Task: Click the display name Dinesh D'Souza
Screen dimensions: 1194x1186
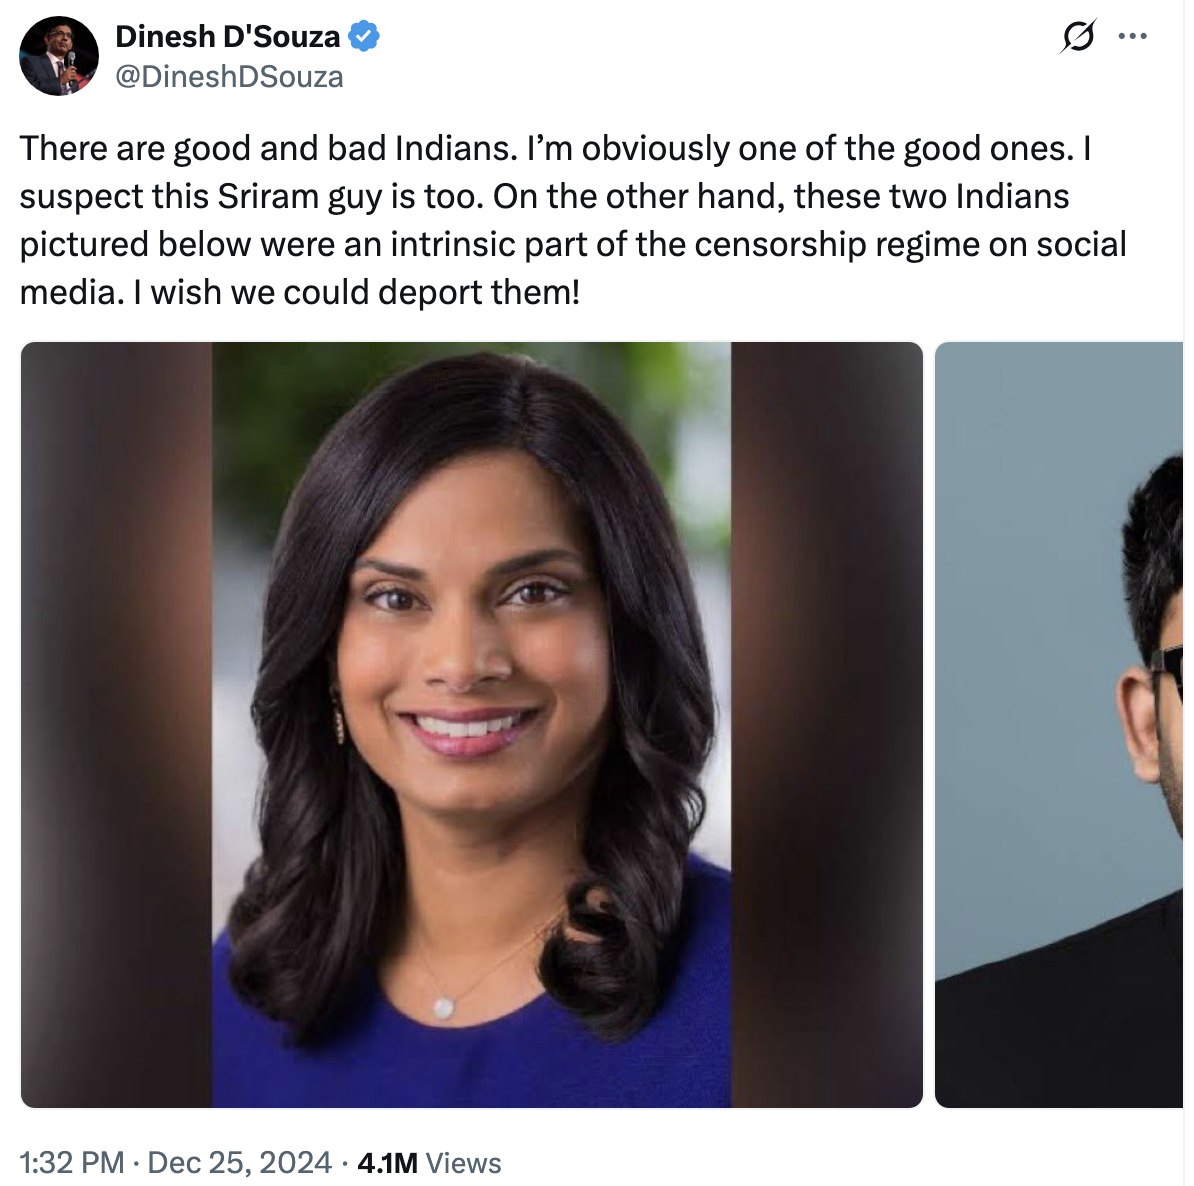Action: click(228, 37)
